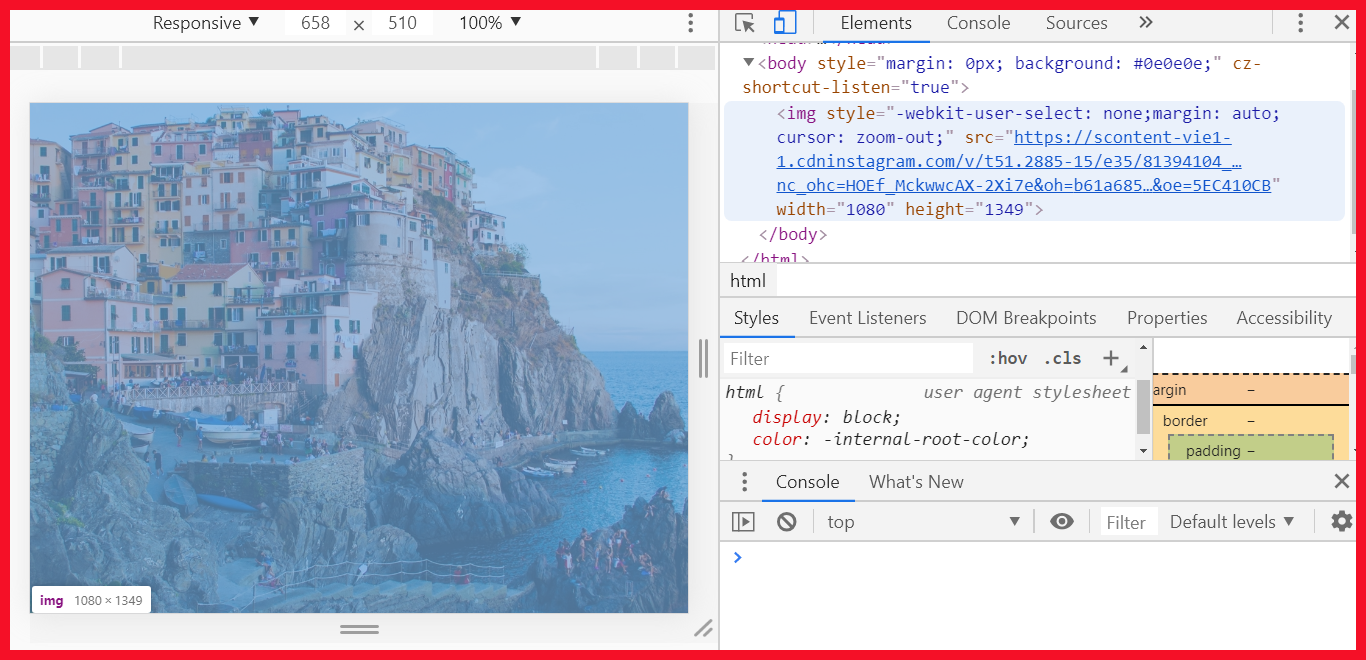Image resolution: width=1366 pixels, height=660 pixels.
Task: Click the viewport width field 658
Action: [315, 23]
